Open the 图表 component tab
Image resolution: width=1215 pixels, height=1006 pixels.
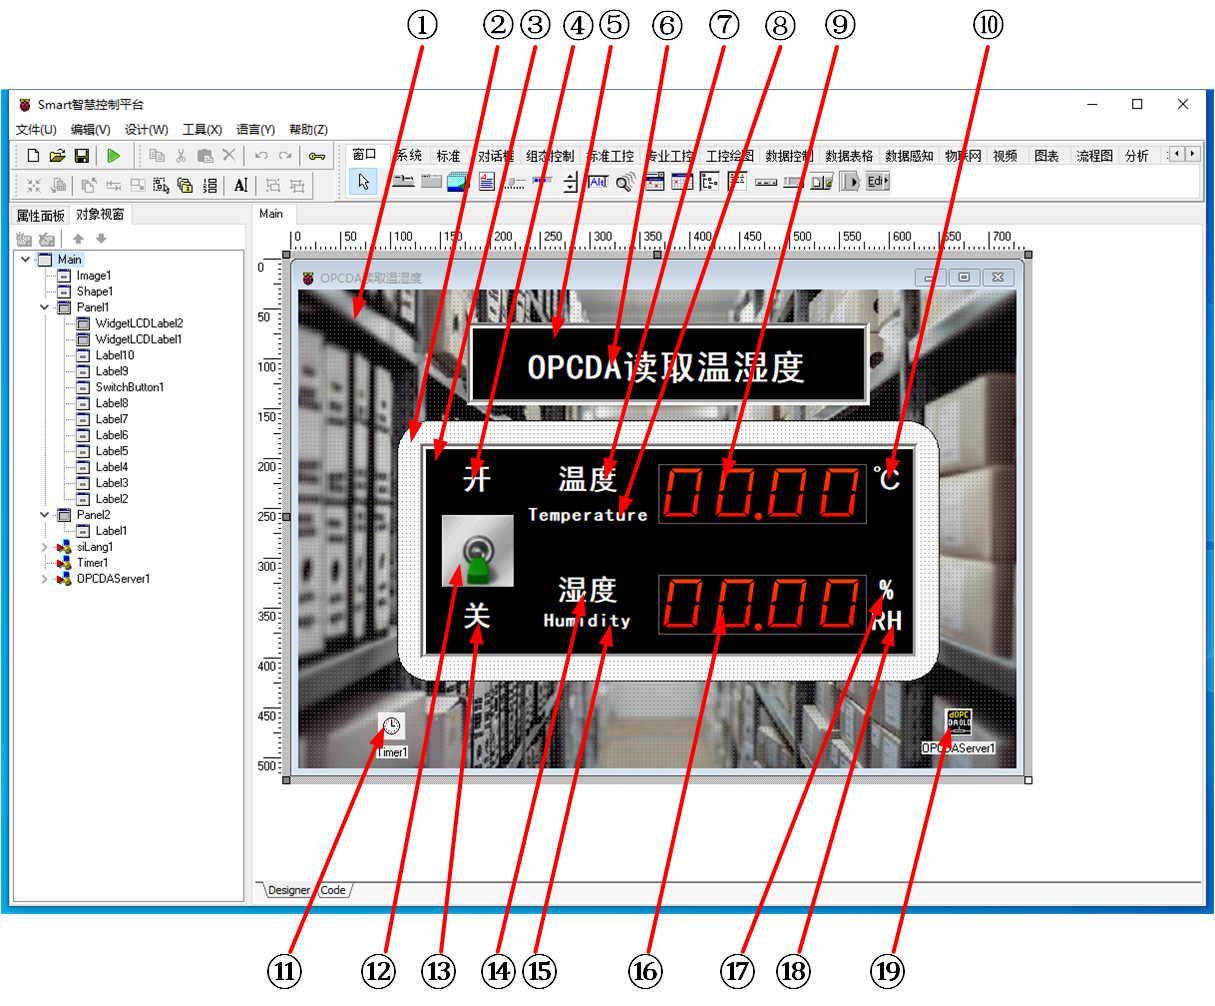[x=1047, y=156]
